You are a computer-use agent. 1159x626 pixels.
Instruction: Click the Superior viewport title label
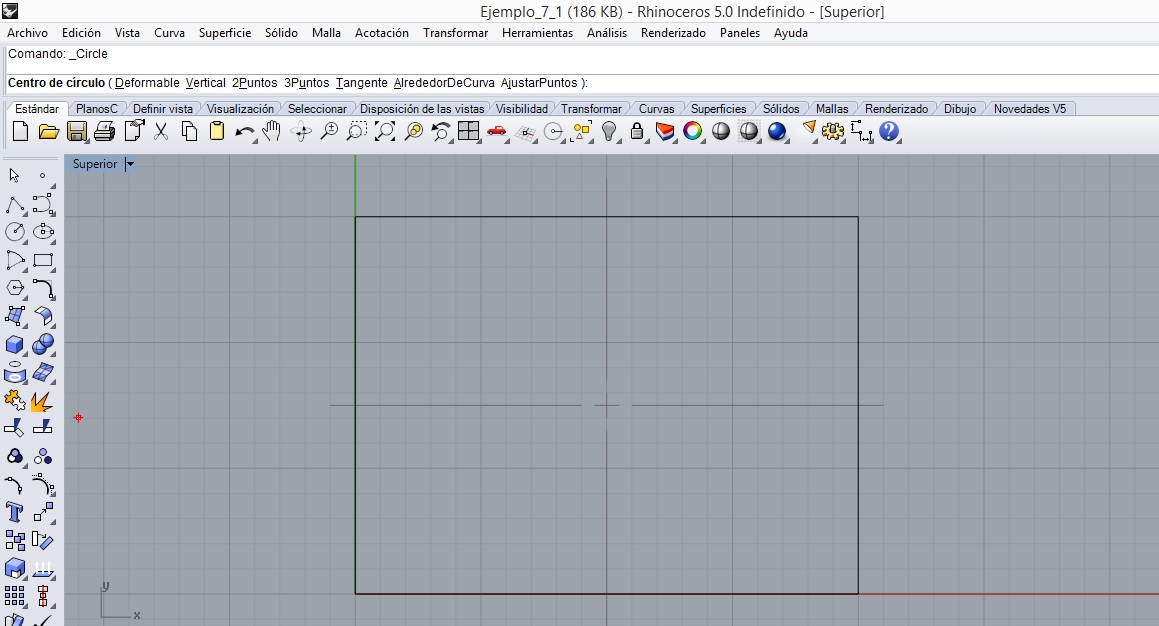95,164
